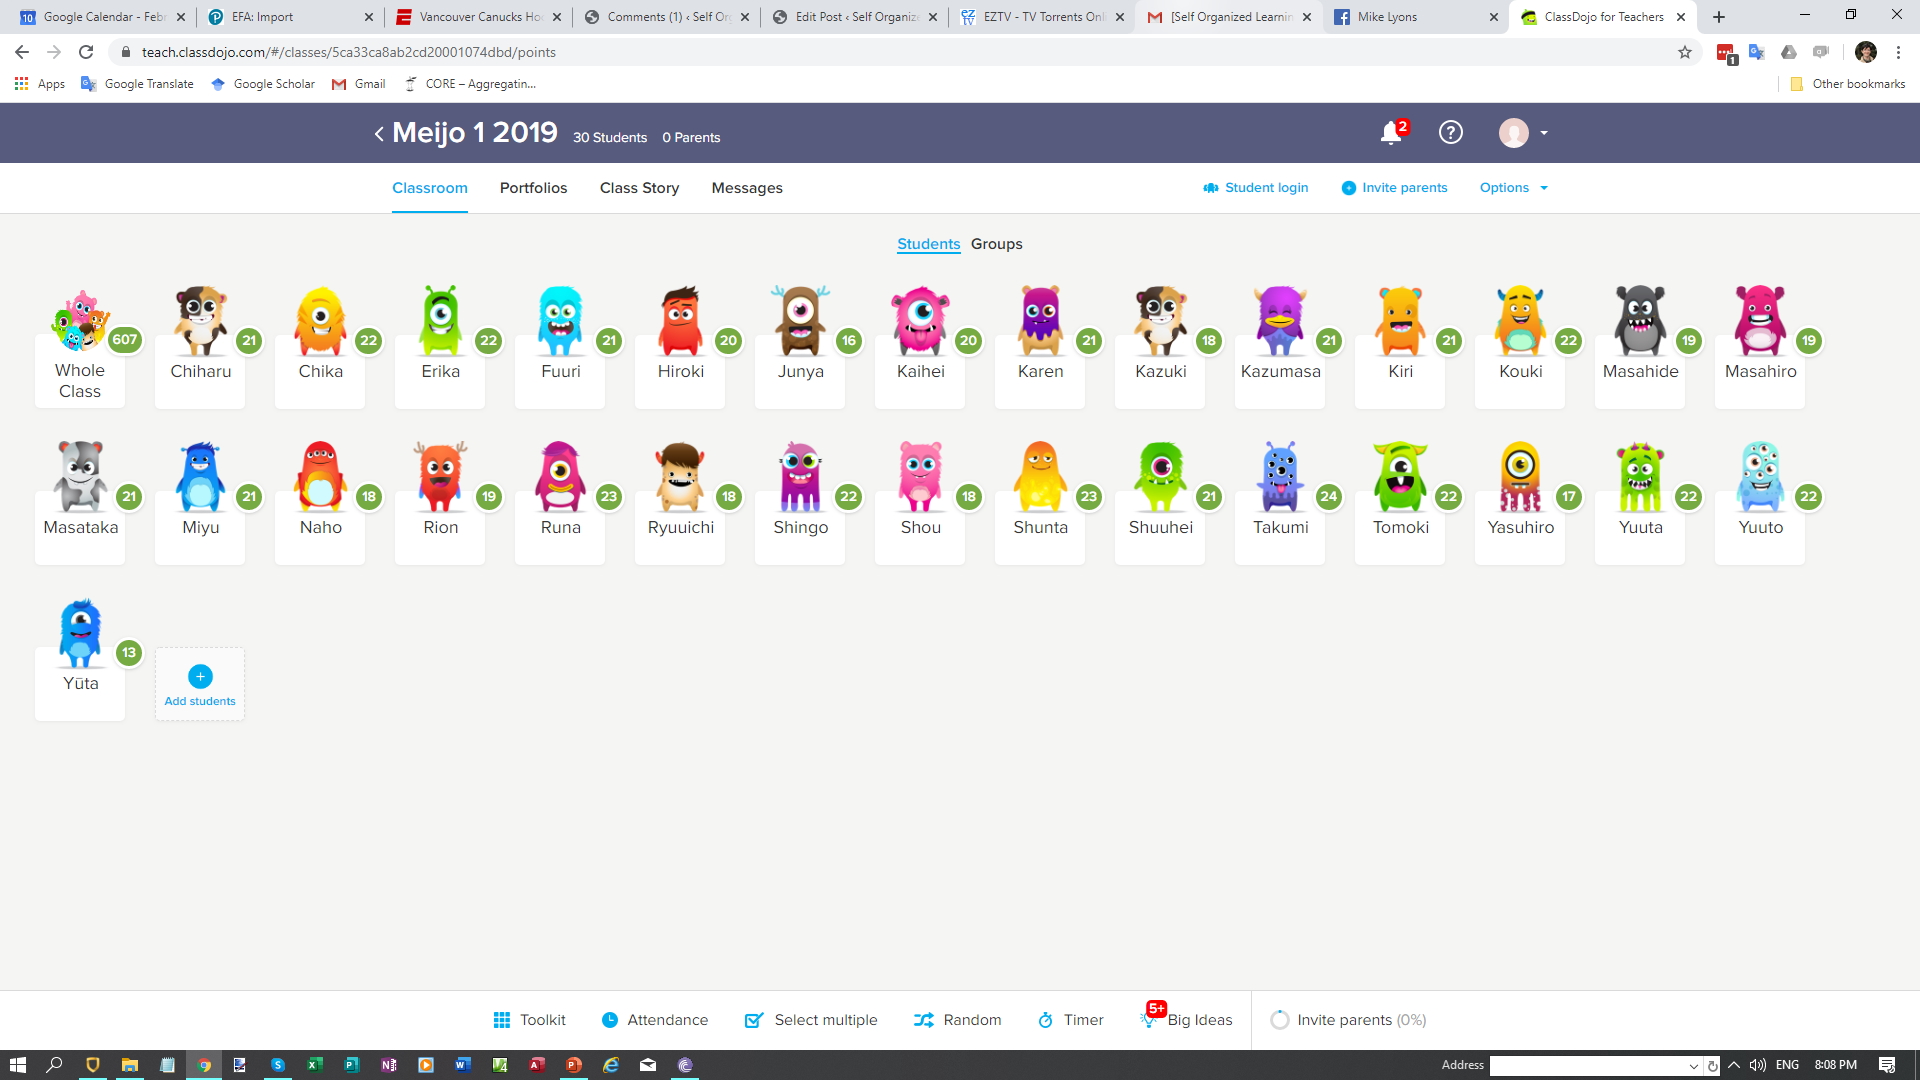The height and width of the screenshot is (1080, 1920).
Task: Switch to the Classroom tab
Action: click(430, 188)
